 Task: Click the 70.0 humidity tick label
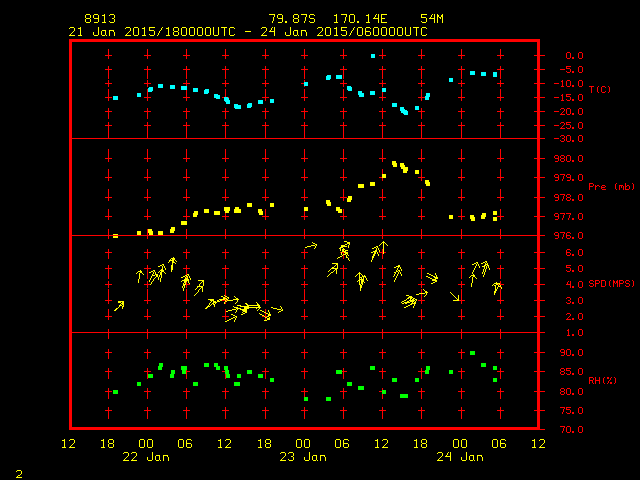click(571, 429)
